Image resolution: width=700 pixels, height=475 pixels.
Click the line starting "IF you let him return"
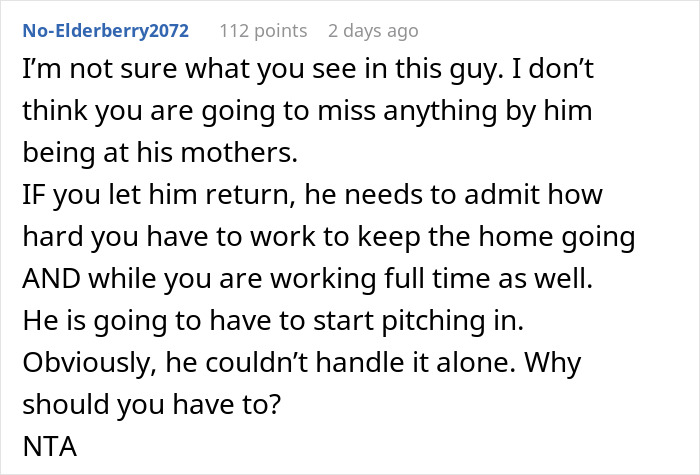[312, 195]
